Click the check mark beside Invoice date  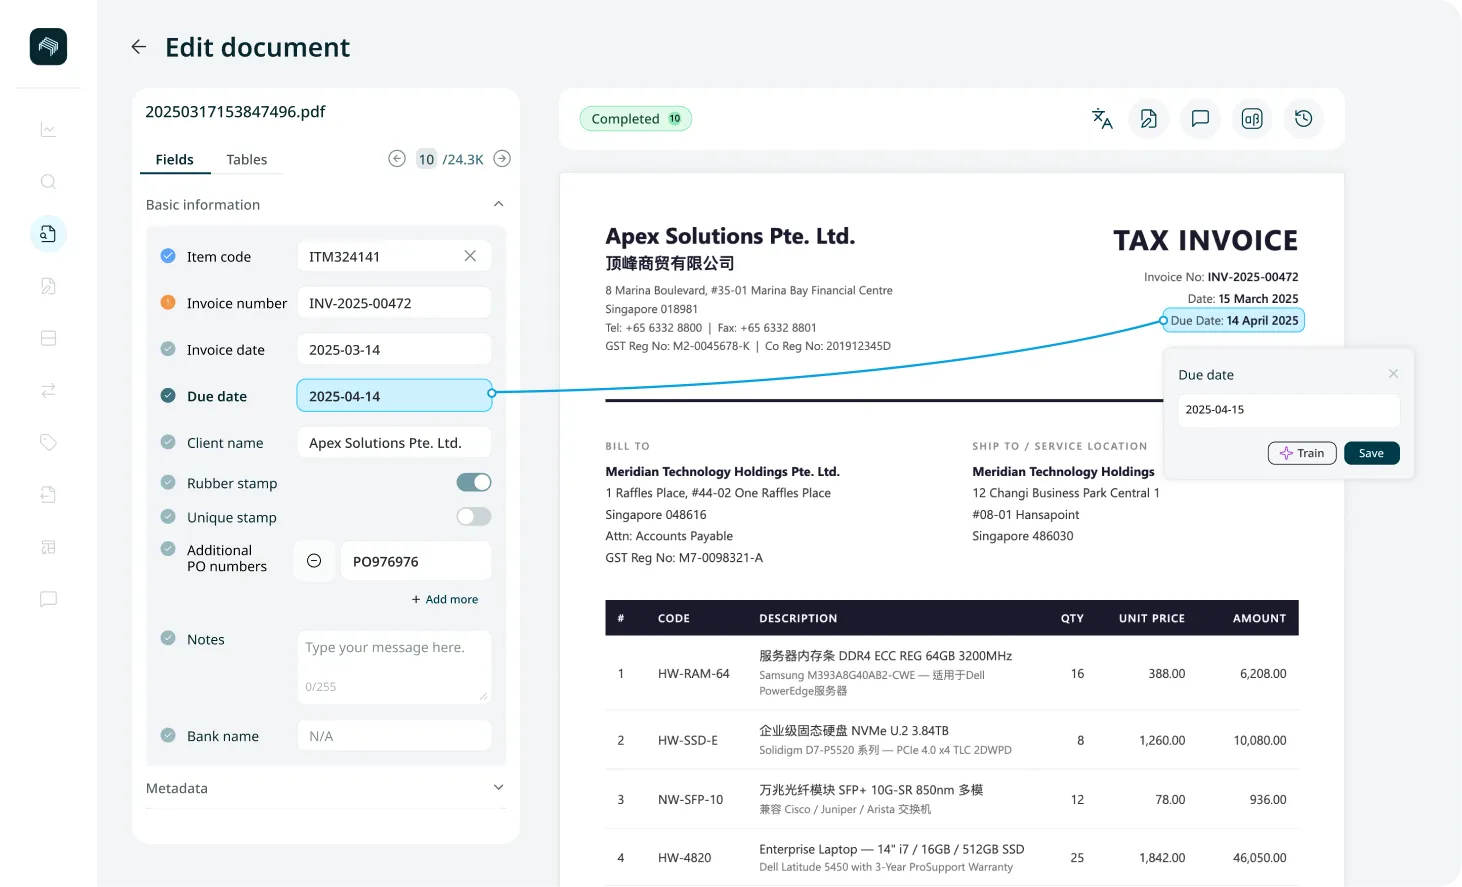pyautogui.click(x=168, y=349)
